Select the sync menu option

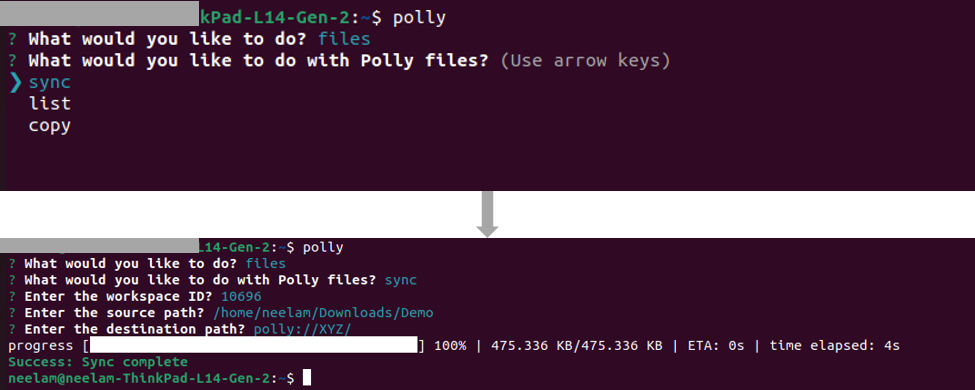(50, 82)
